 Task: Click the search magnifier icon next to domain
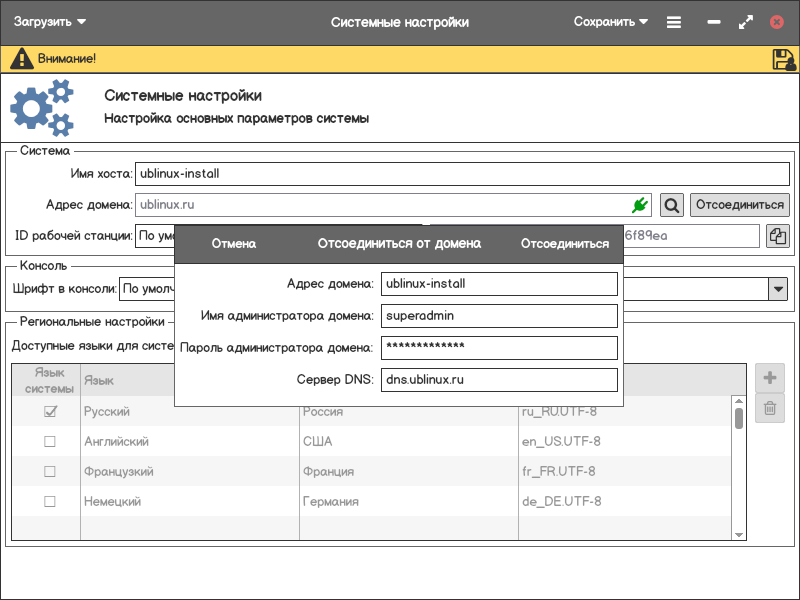pyautogui.click(x=672, y=205)
